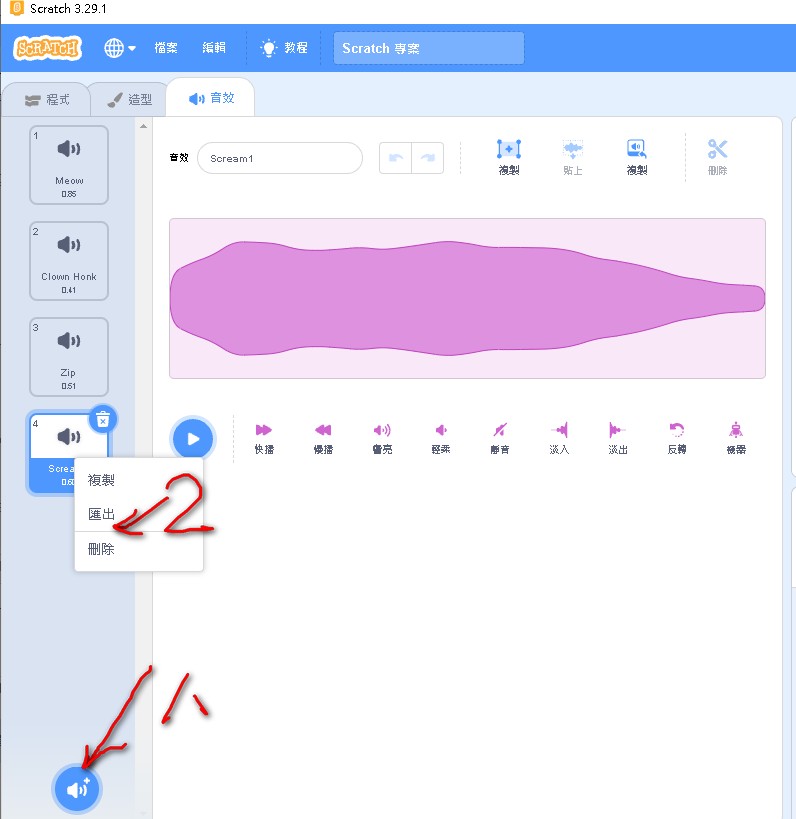Screen dimensions: 796x819
Task: Click the choose-a-sound button at bottom left
Action: point(77,789)
